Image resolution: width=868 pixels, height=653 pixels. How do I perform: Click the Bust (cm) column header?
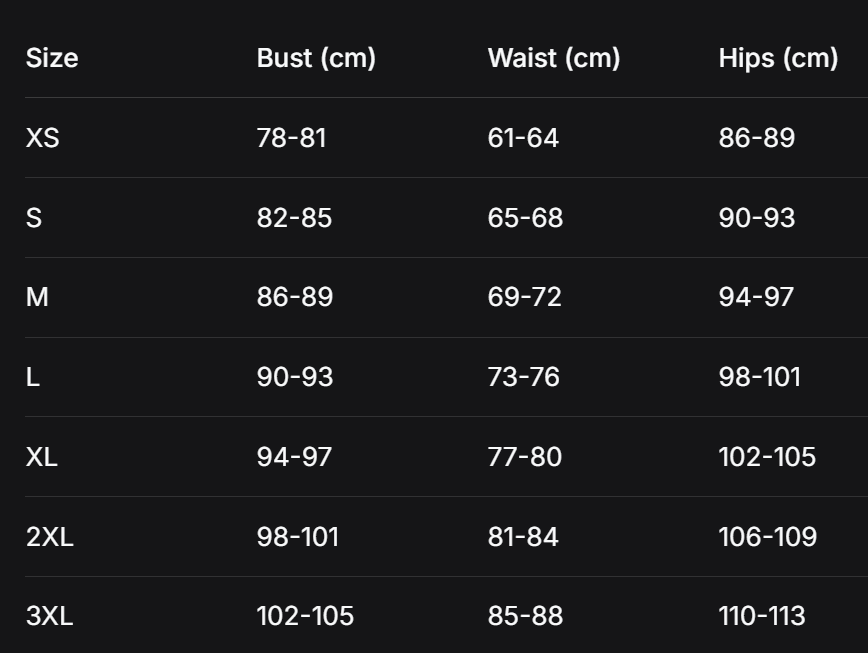[x=316, y=58]
